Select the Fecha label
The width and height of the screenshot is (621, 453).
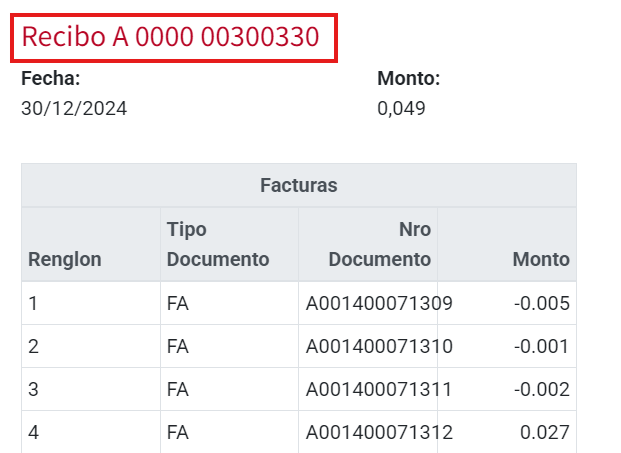pos(50,79)
